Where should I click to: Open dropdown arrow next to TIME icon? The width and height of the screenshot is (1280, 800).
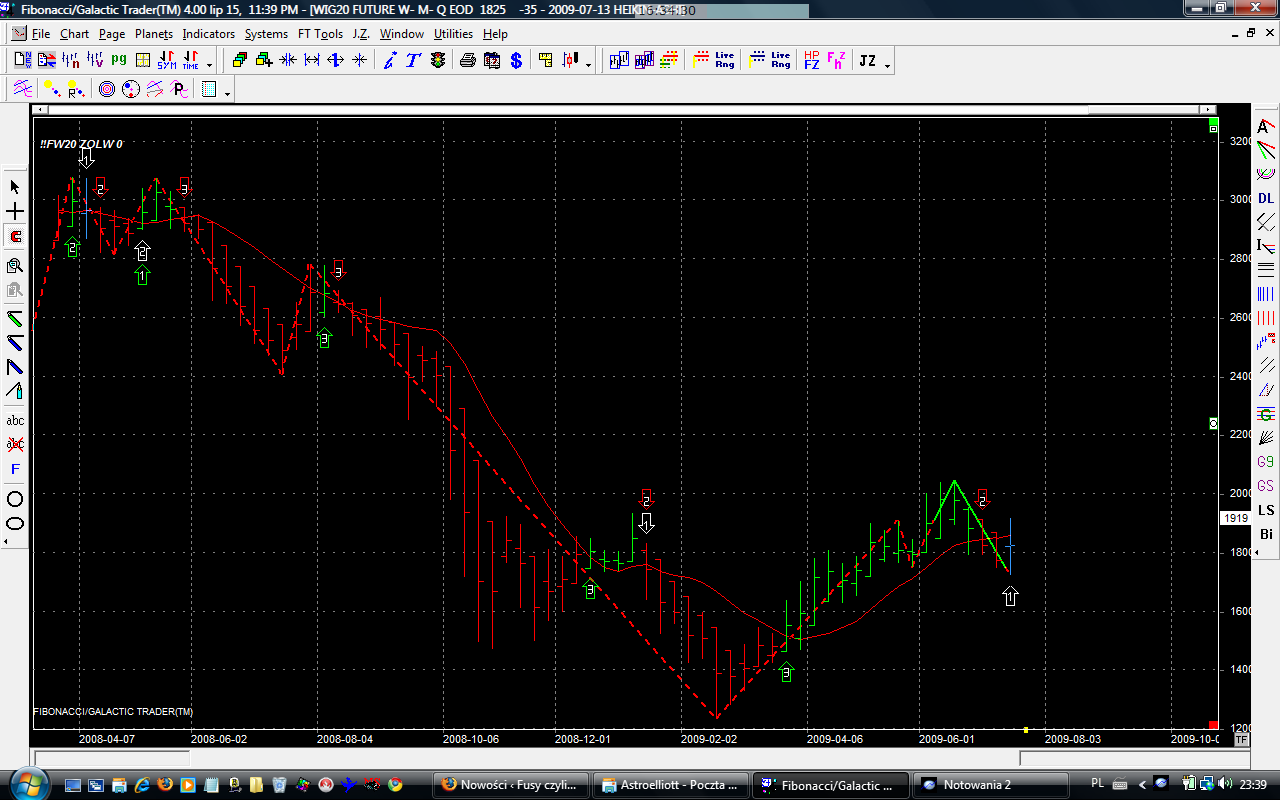(x=209, y=66)
